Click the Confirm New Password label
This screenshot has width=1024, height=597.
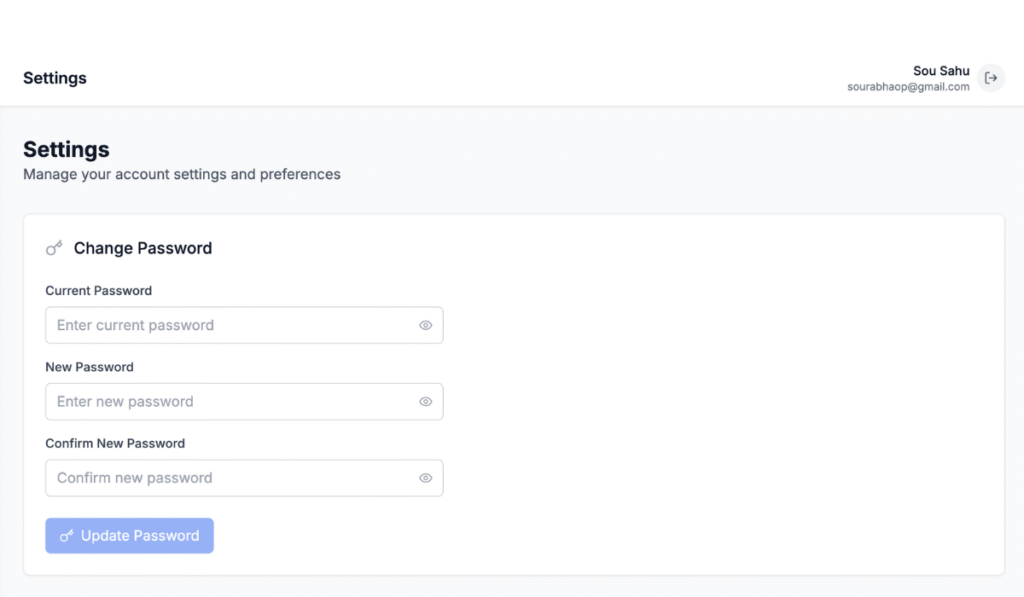pos(115,443)
